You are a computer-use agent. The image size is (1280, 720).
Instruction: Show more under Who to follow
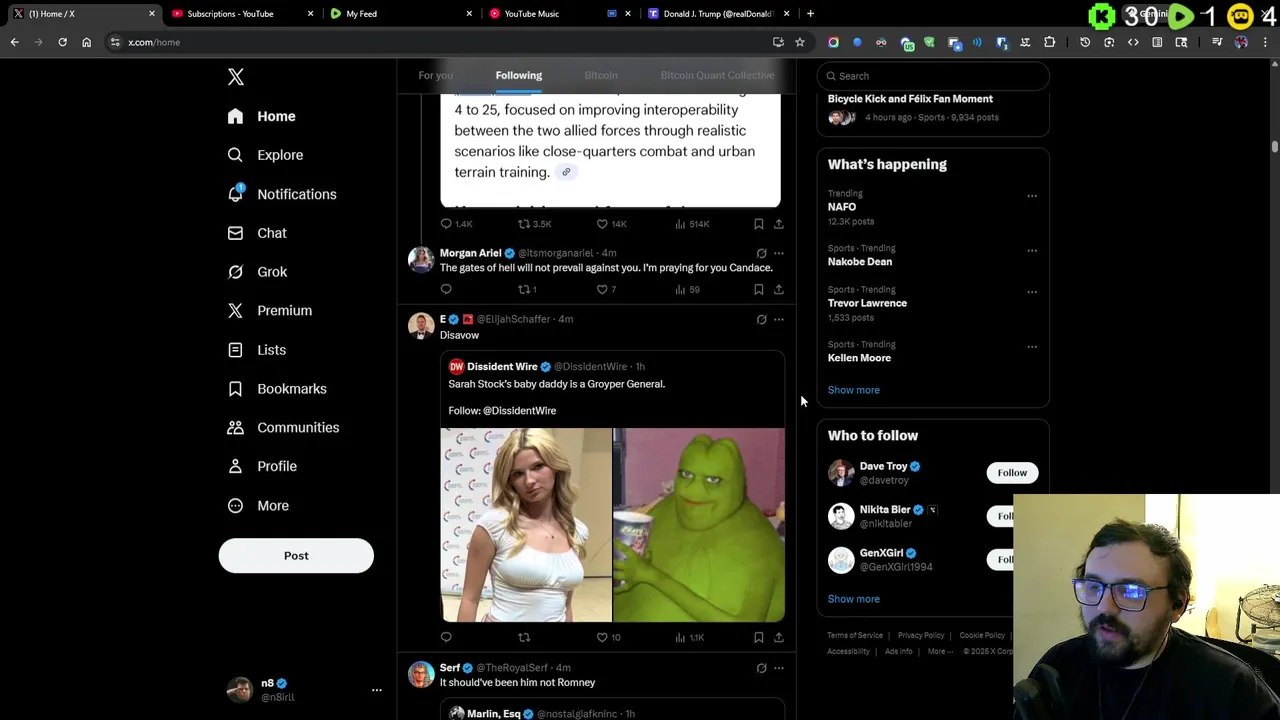point(853,599)
